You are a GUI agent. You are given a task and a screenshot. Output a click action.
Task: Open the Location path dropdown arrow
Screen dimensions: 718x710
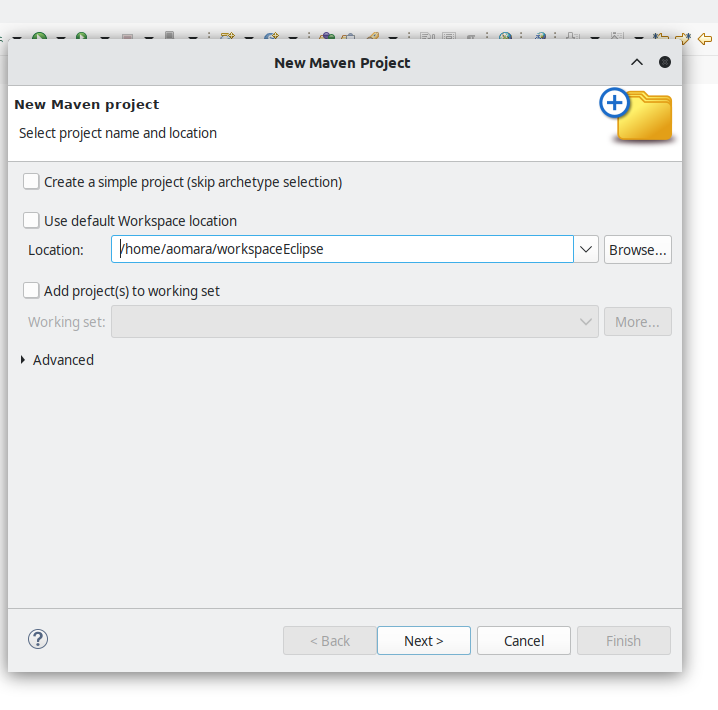click(x=587, y=250)
